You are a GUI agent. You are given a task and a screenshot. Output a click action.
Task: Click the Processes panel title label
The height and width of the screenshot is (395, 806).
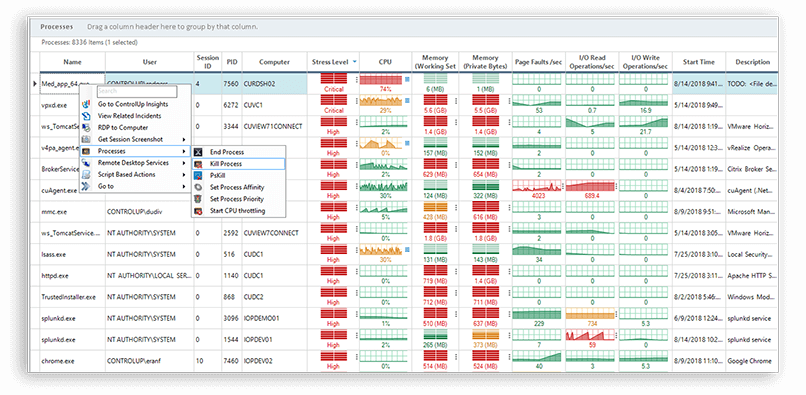click(57, 27)
